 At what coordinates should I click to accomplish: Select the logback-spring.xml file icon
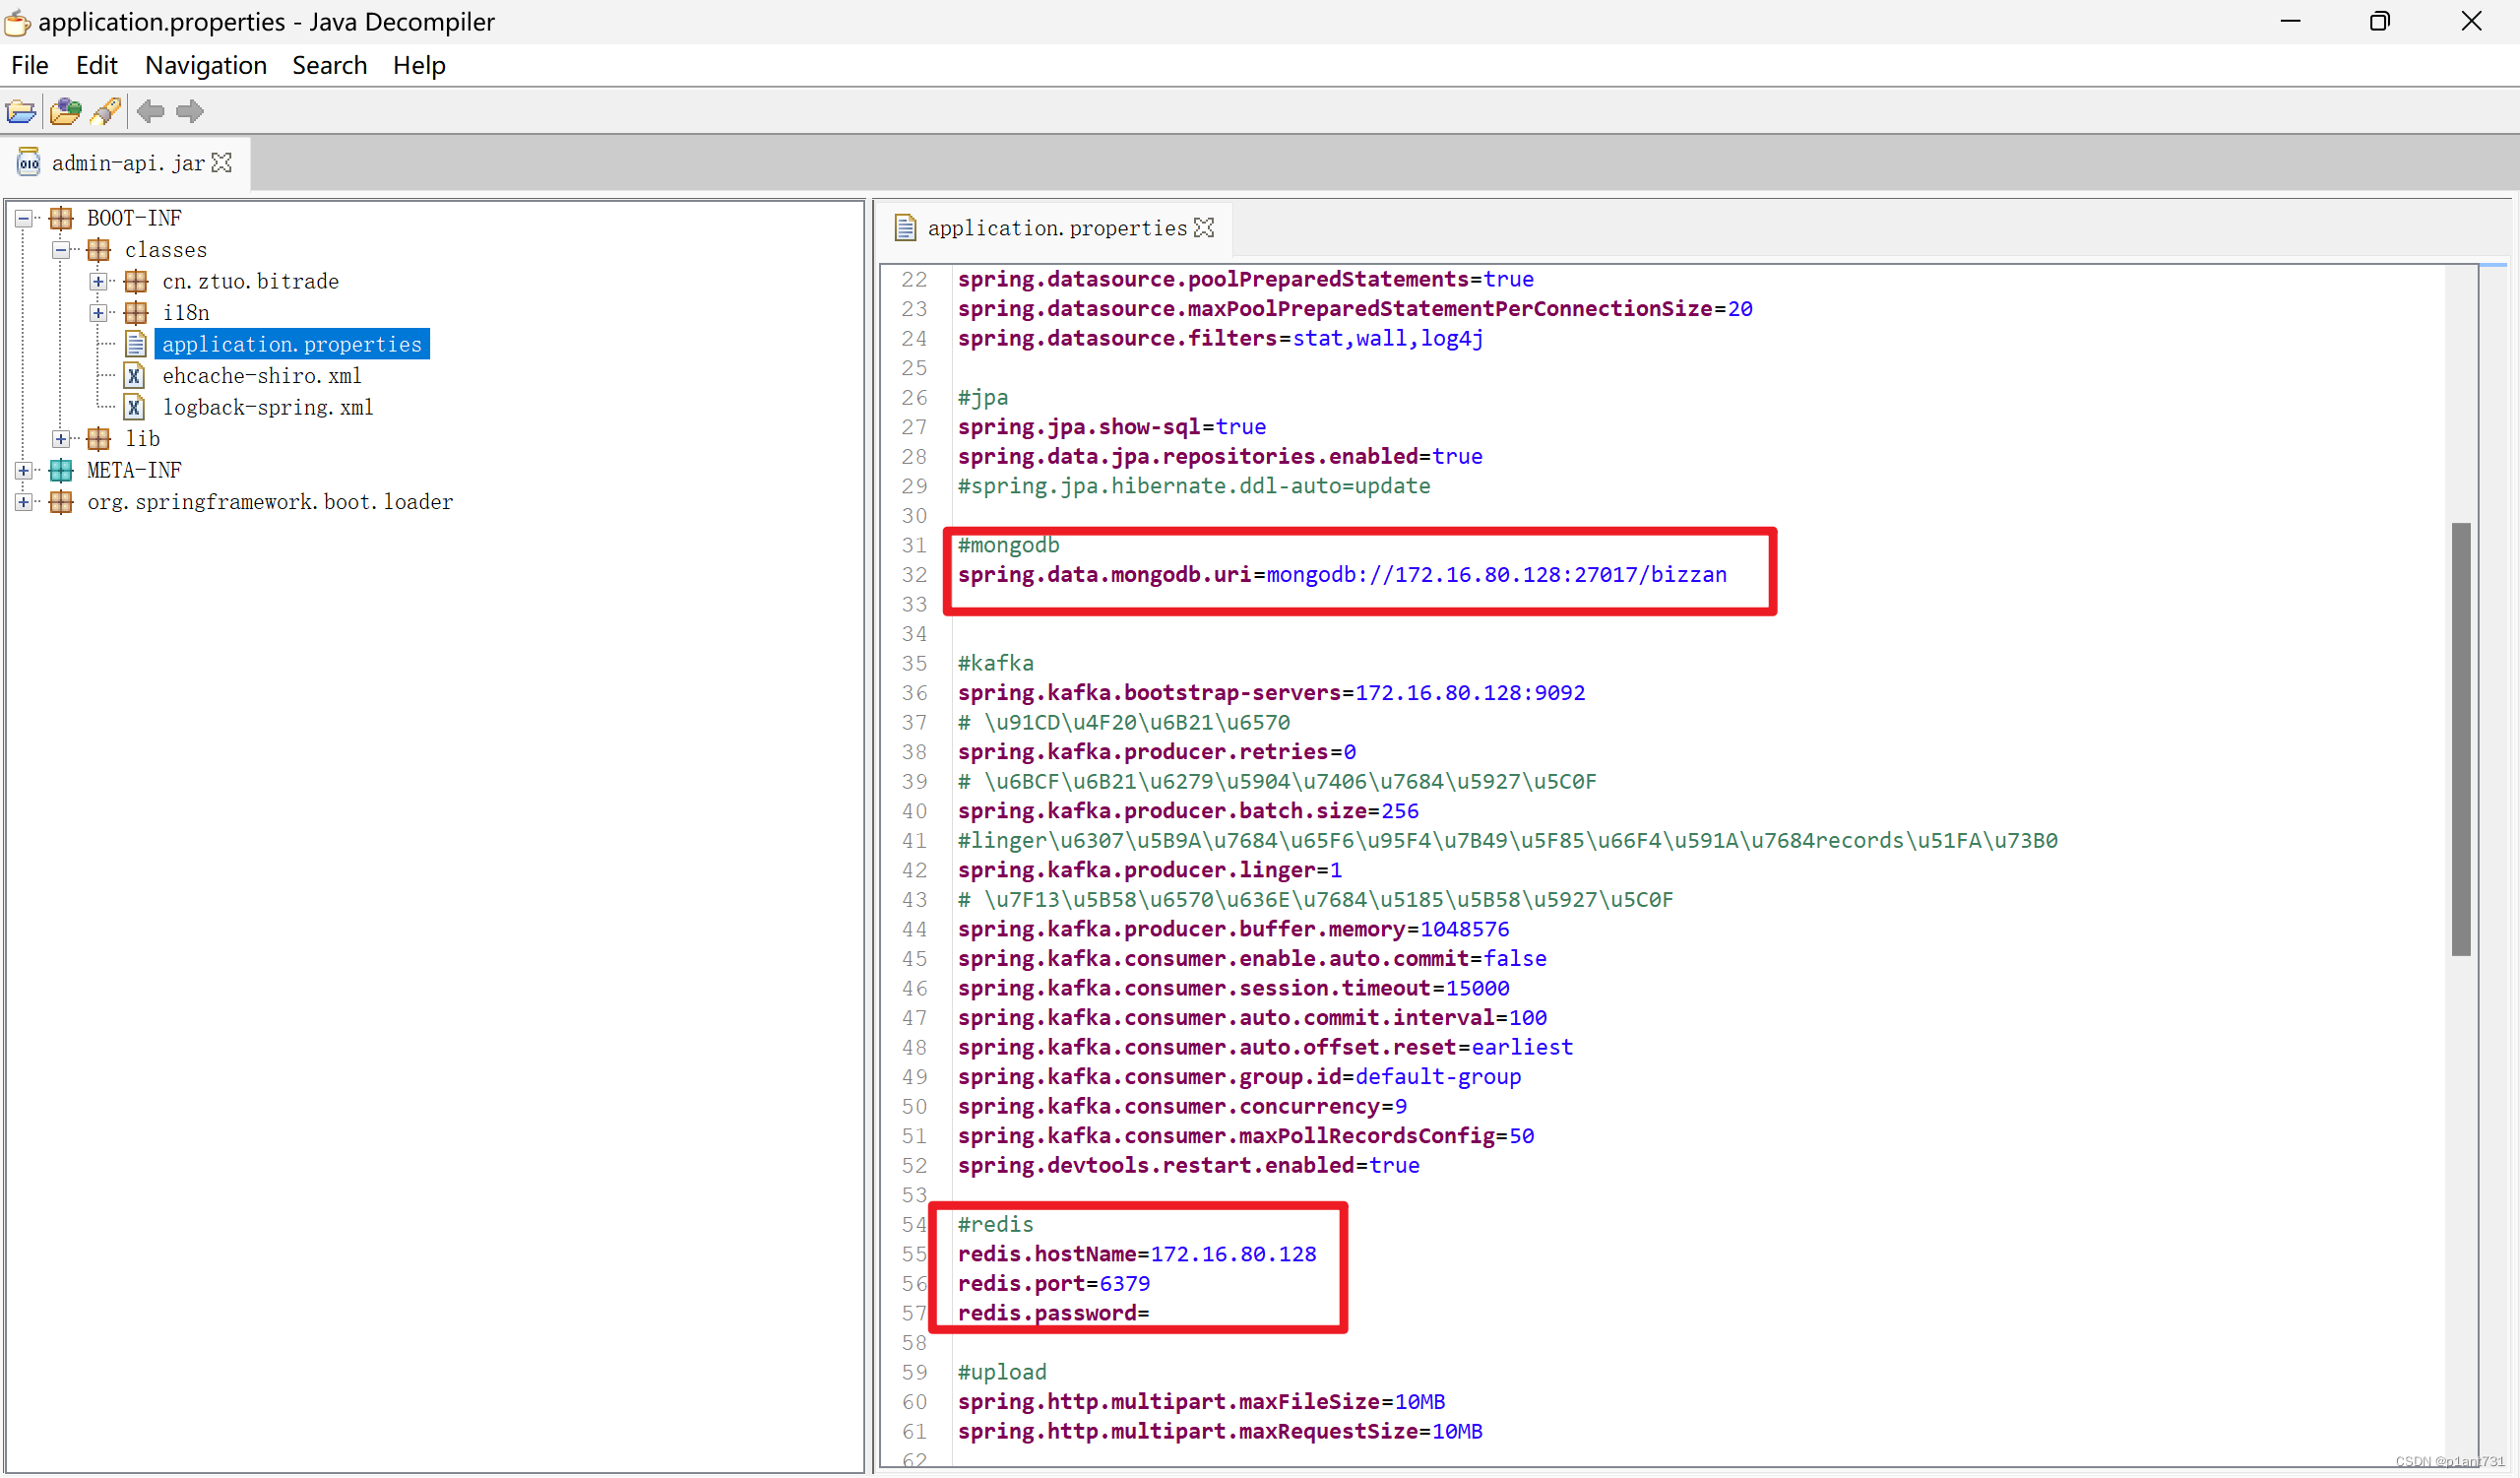pyautogui.click(x=134, y=408)
